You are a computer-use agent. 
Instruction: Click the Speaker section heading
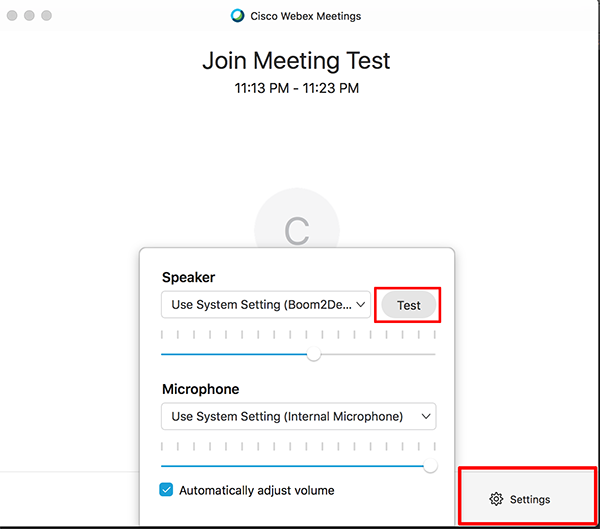[188, 277]
